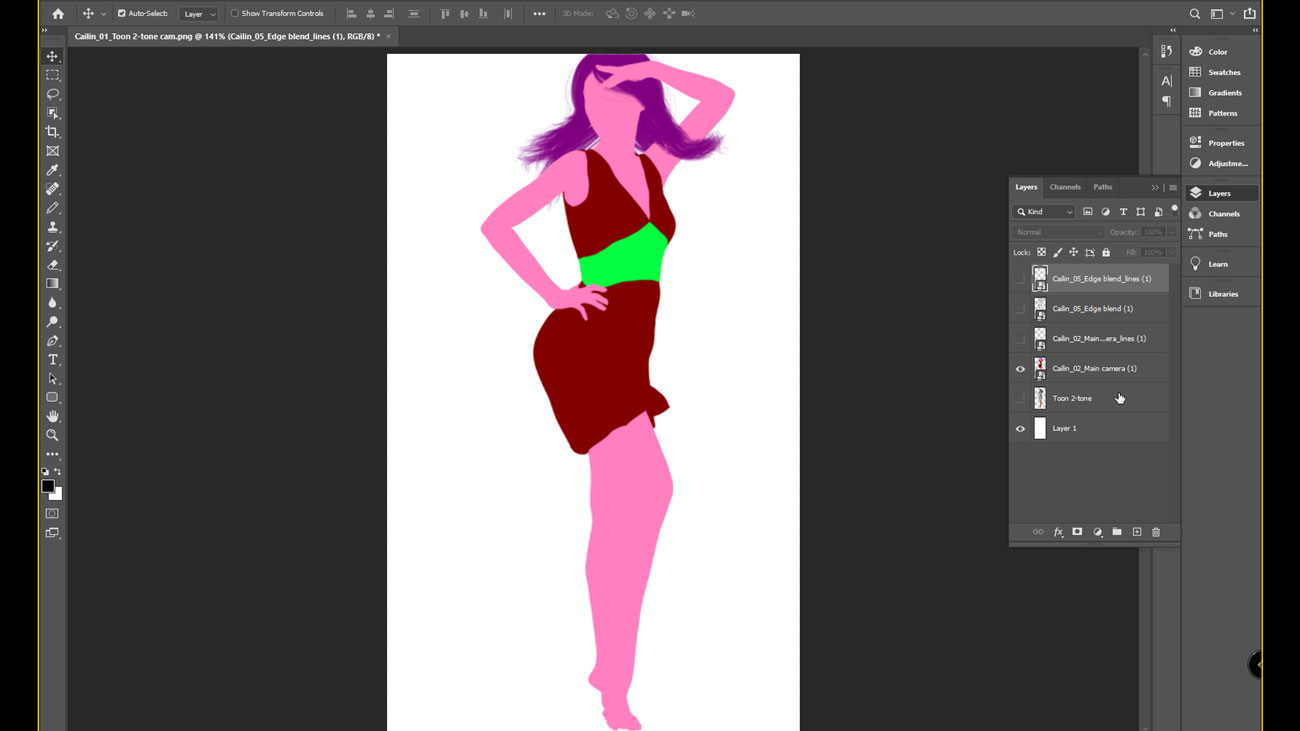Open the Normal blend mode dropdown

[x=1058, y=232]
